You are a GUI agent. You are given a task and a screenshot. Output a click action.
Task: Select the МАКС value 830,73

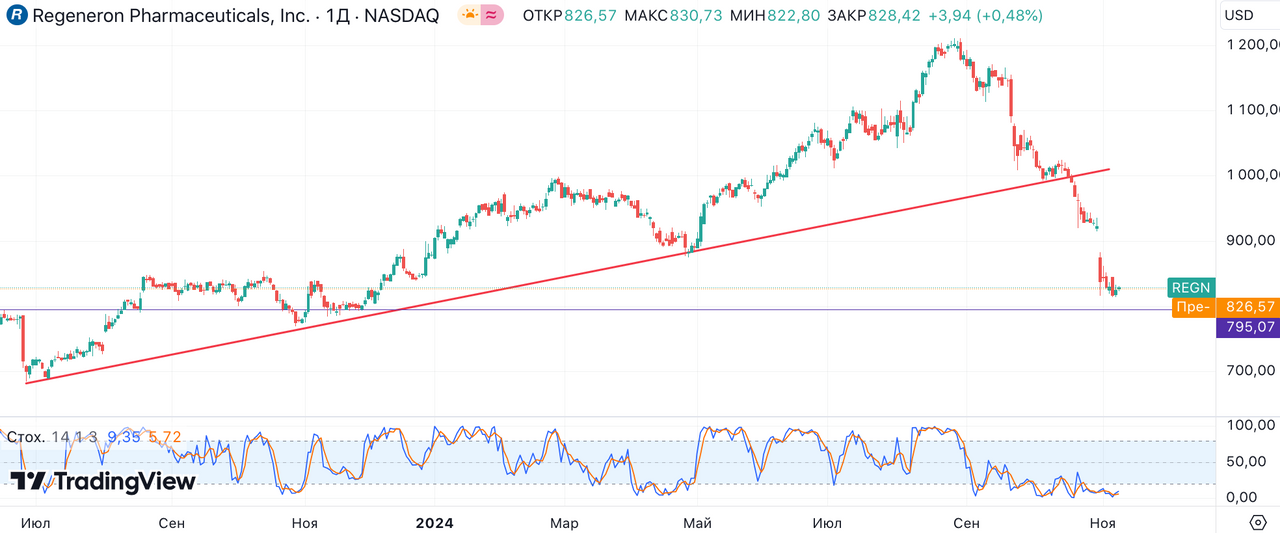695,16
